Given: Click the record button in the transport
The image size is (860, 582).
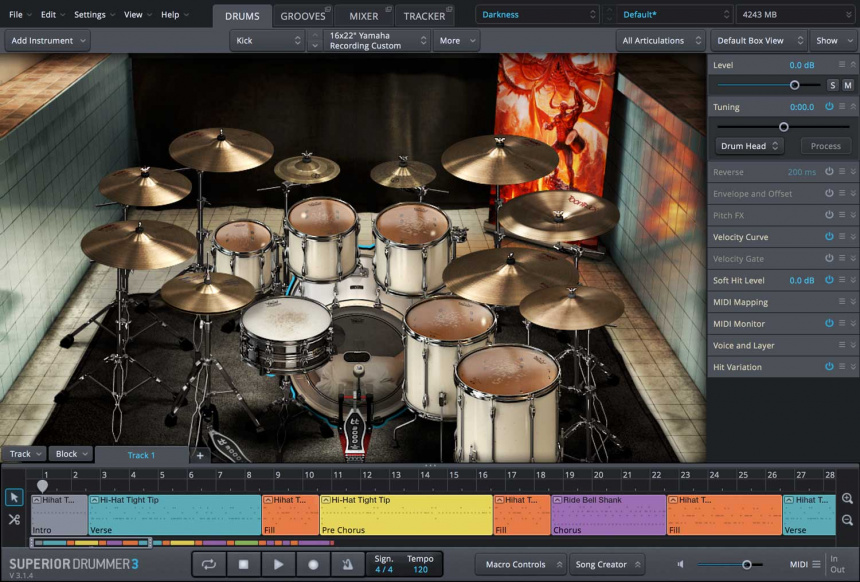Looking at the screenshot, I should click(x=313, y=564).
